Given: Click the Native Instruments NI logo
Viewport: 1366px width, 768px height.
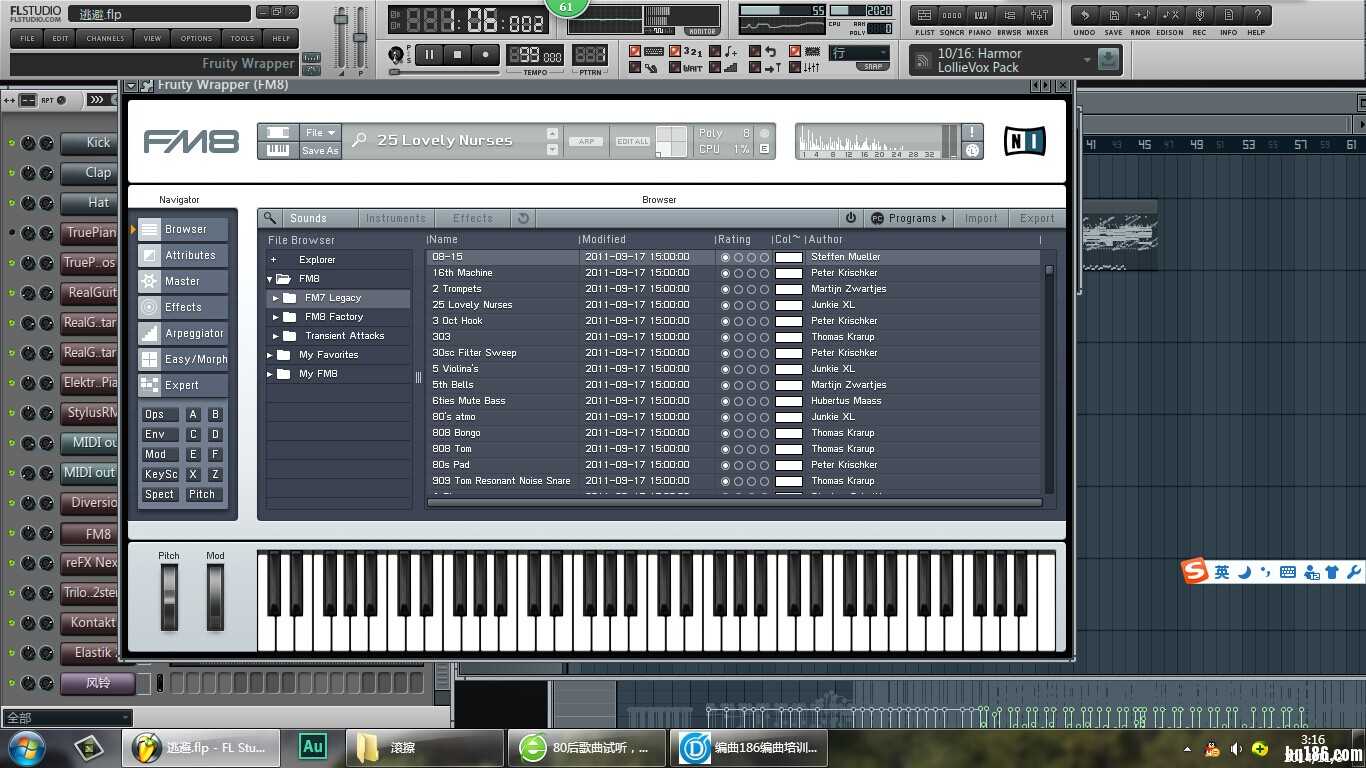Looking at the screenshot, I should pyautogui.click(x=1025, y=141).
